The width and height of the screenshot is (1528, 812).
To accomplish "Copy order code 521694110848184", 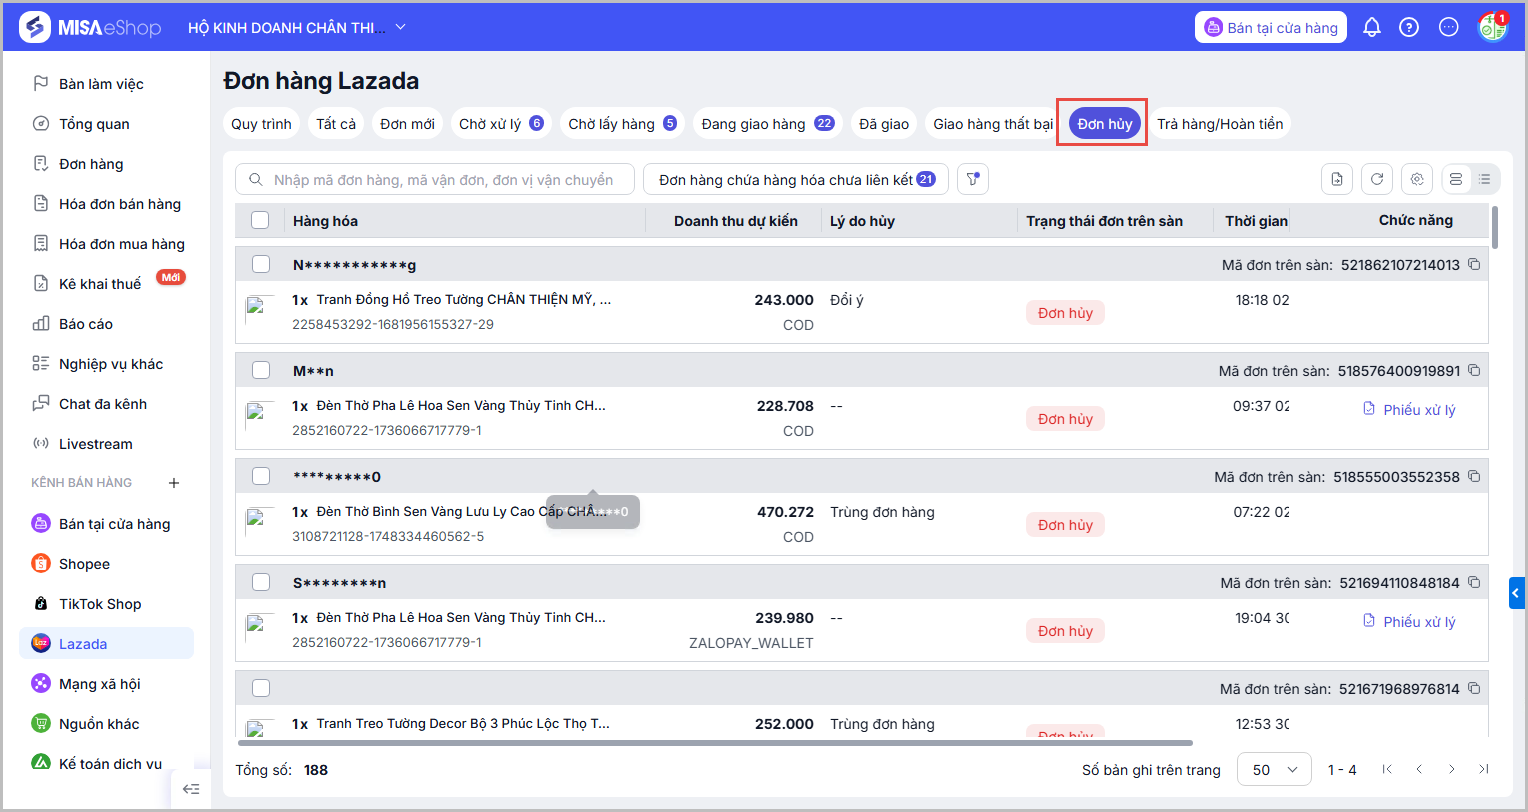I will [x=1473, y=583].
